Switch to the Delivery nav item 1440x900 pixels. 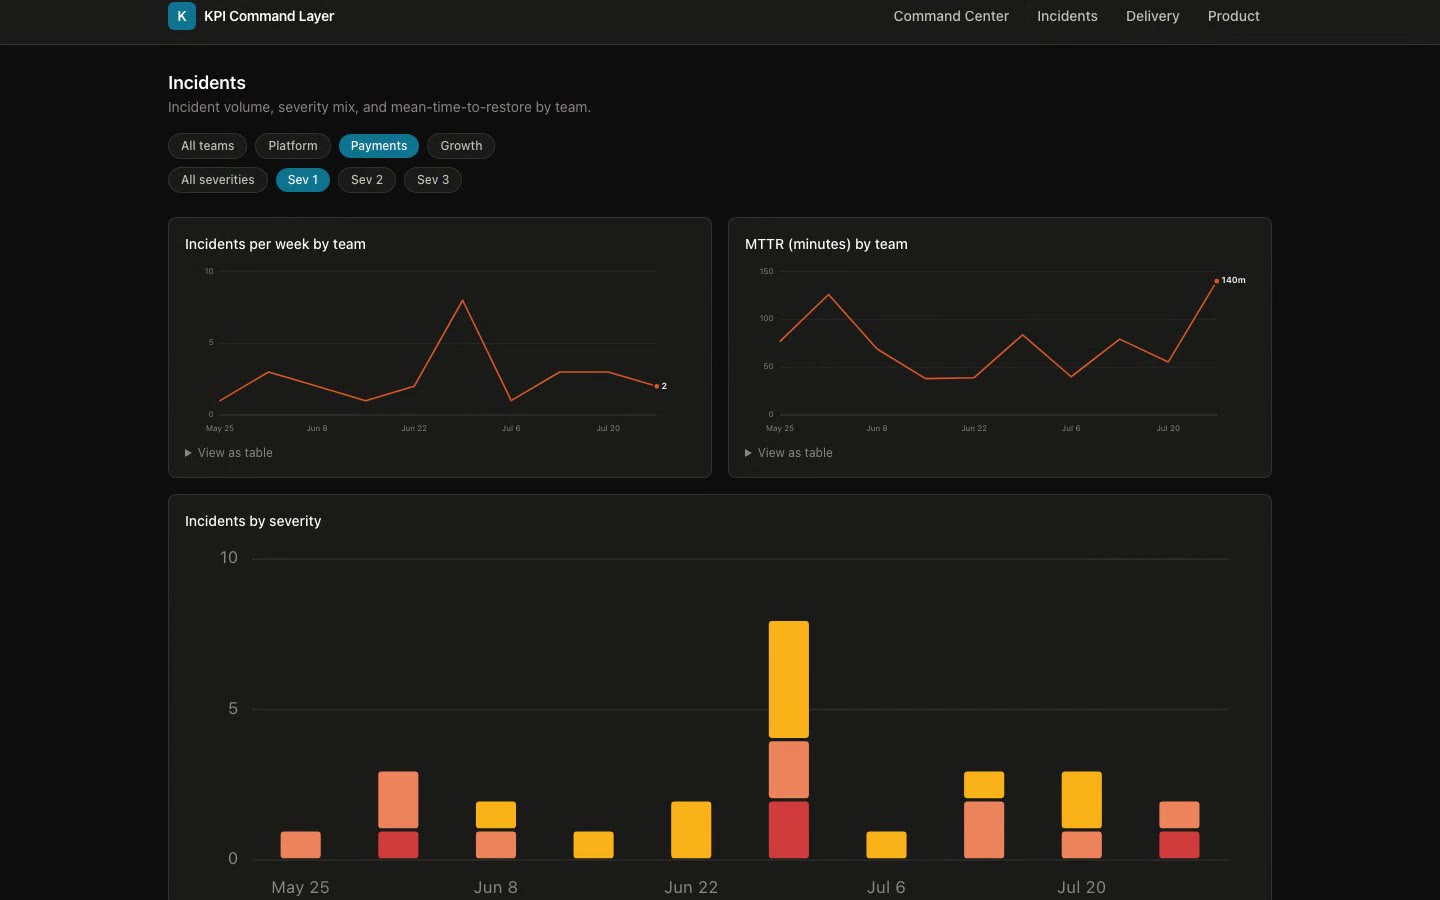[x=1152, y=16]
